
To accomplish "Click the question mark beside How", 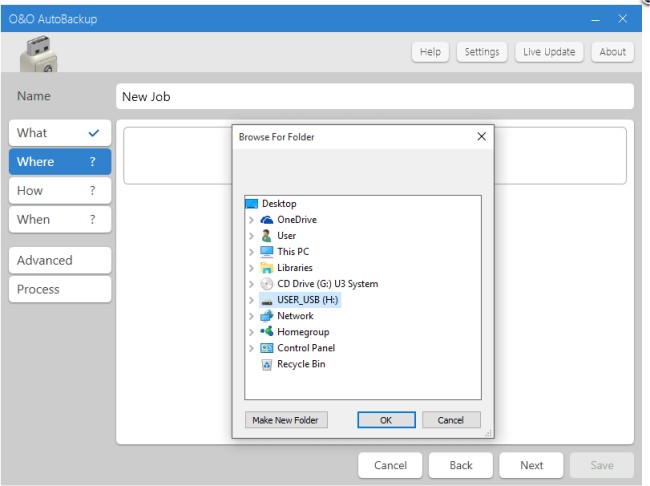I will point(92,190).
